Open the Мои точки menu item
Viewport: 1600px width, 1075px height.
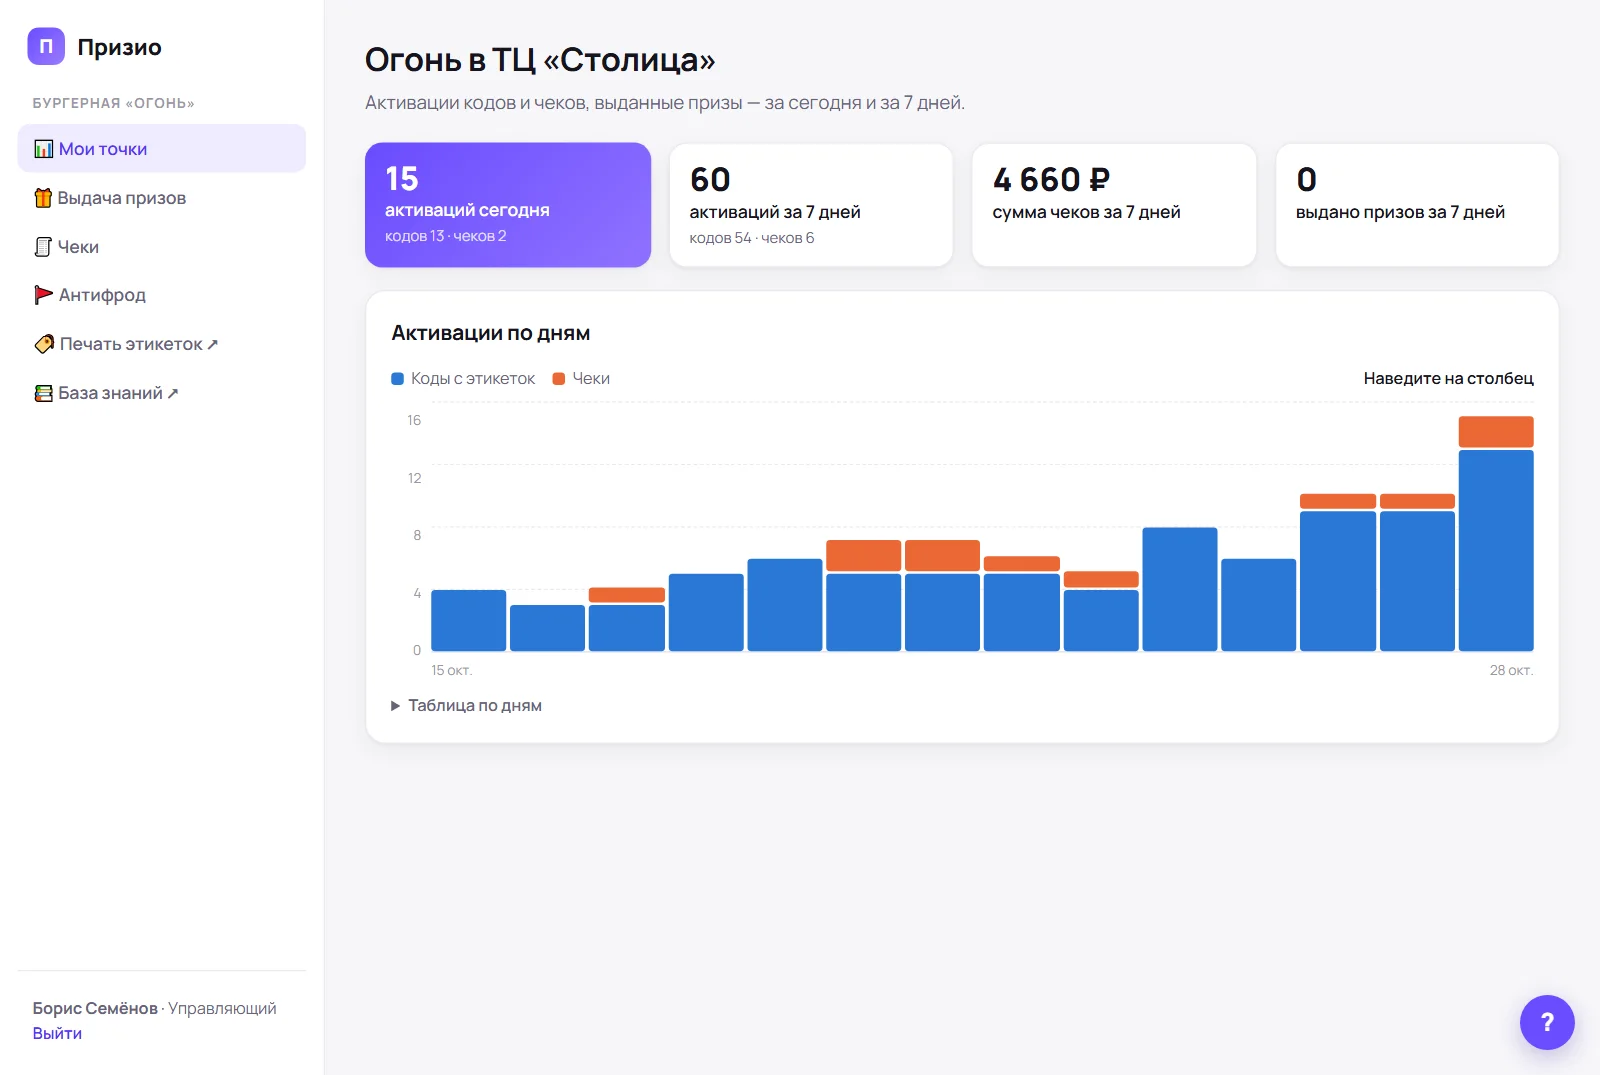162,149
